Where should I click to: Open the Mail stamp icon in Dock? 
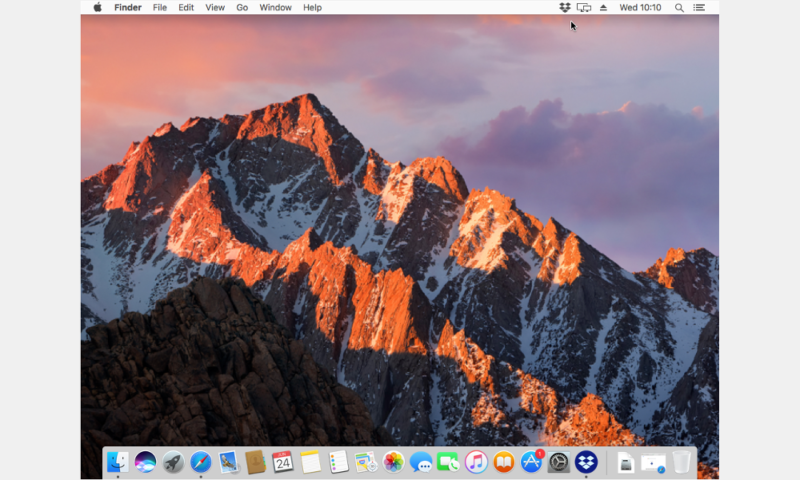pos(228,462)
